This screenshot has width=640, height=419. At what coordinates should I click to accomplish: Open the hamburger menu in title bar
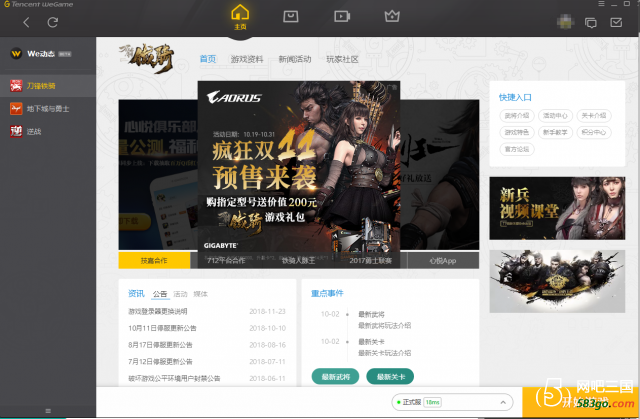click(x=601, y=4)
